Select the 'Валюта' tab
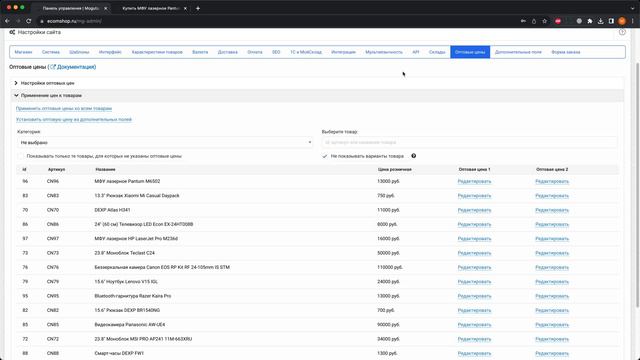The height and width of the screenshot is (360, 640). tap(200, 52)
